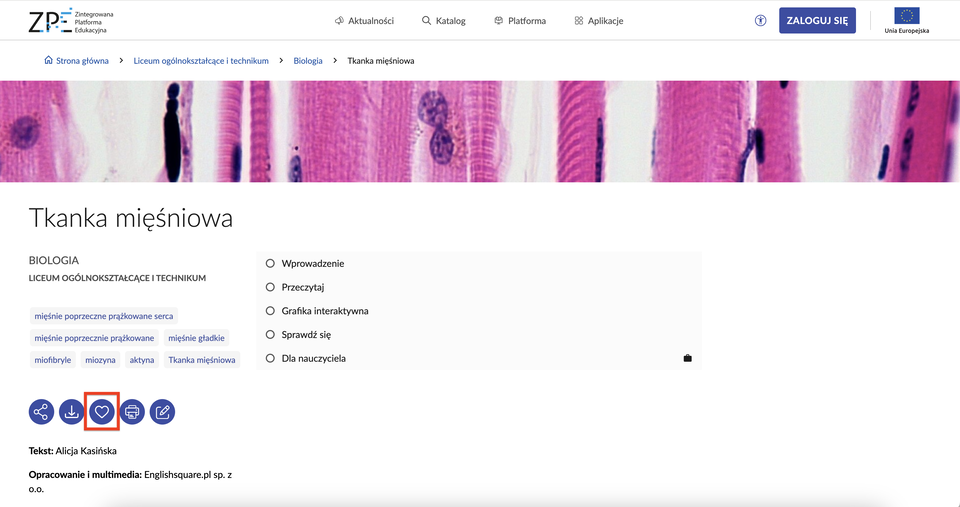The image size is (960, 507).
Task: Open the Katalog menu item
Action: pos(444,21)
